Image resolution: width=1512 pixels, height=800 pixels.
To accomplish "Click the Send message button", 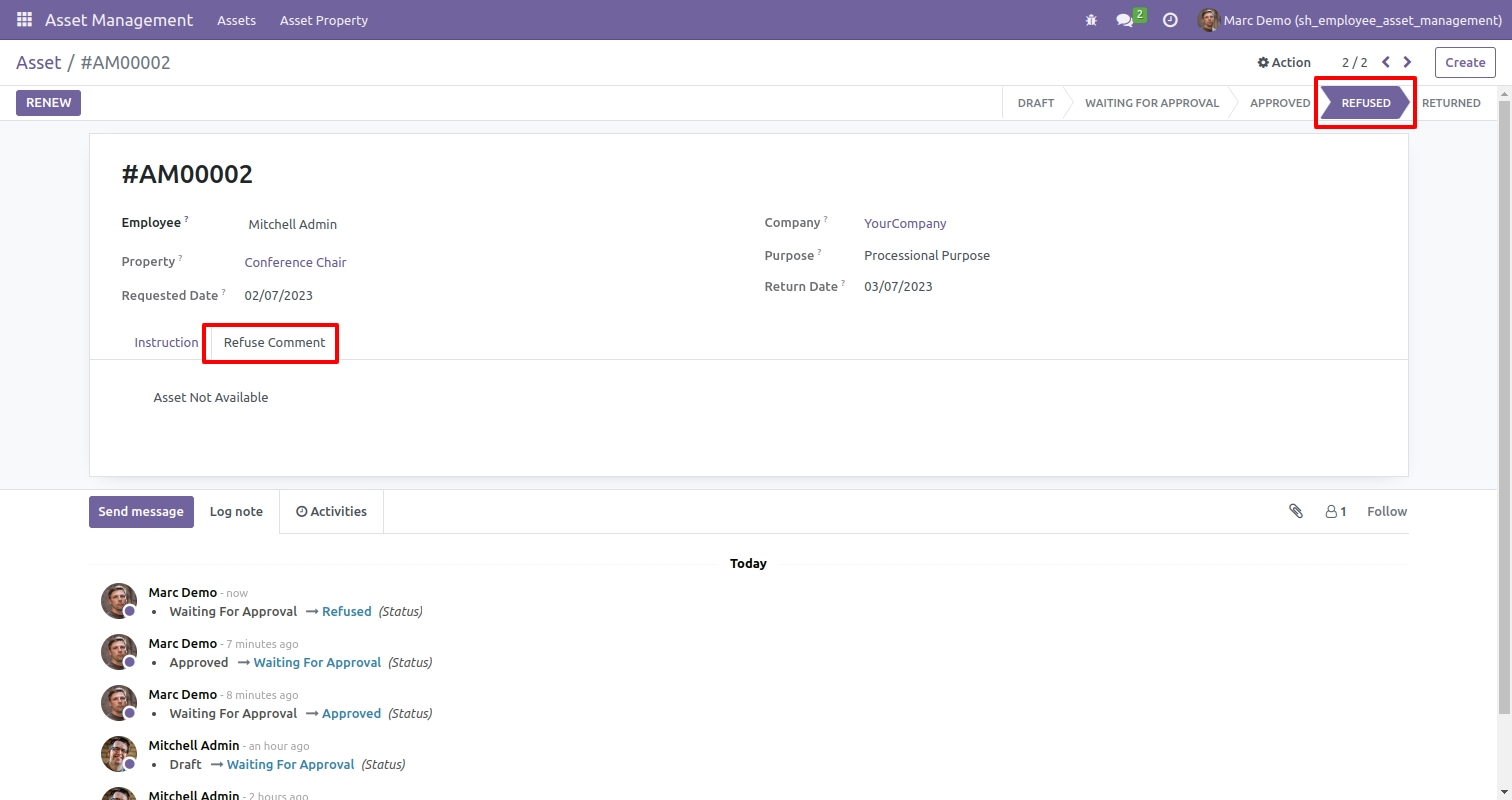I will 141,511.
